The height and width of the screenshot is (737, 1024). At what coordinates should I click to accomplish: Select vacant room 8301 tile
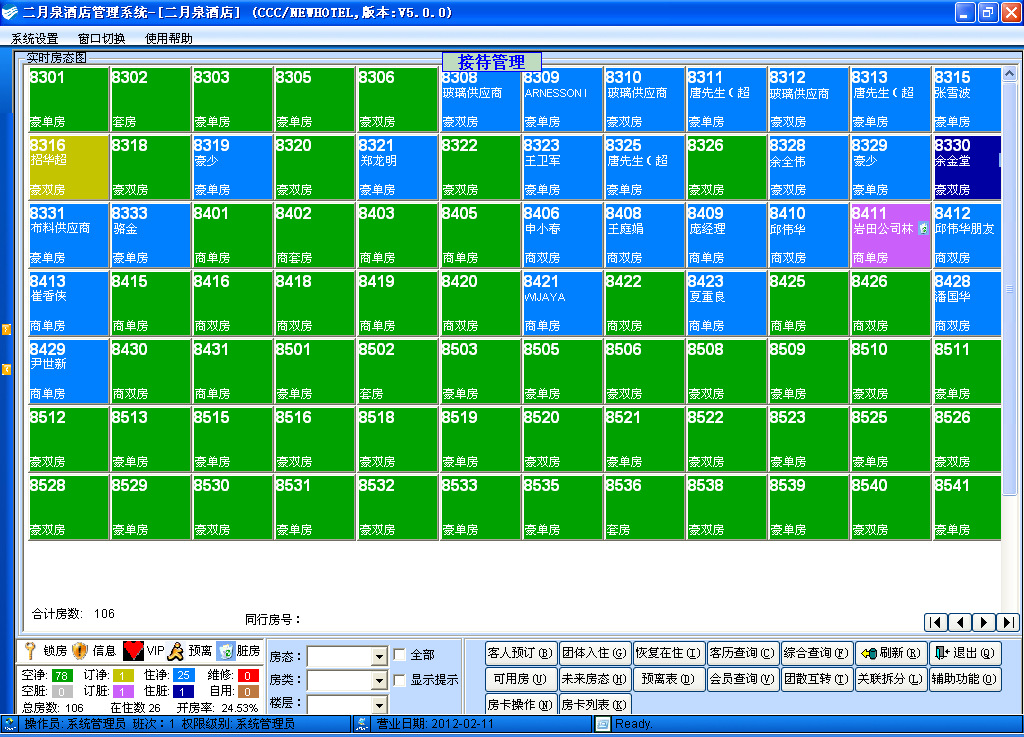click(68, 99)
